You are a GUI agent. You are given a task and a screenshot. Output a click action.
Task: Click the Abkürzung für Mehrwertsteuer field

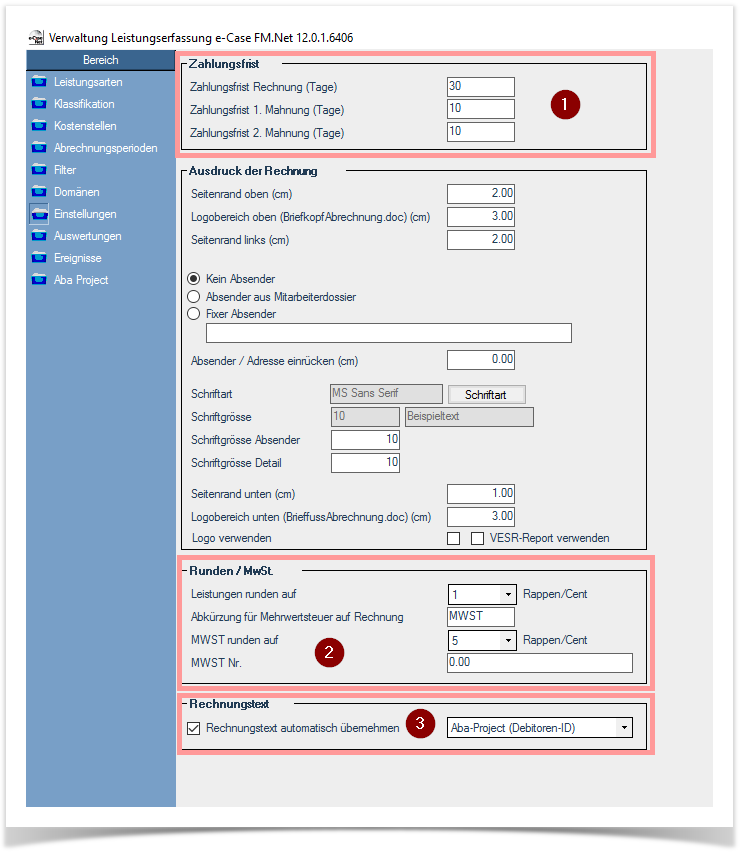[481, 616]
